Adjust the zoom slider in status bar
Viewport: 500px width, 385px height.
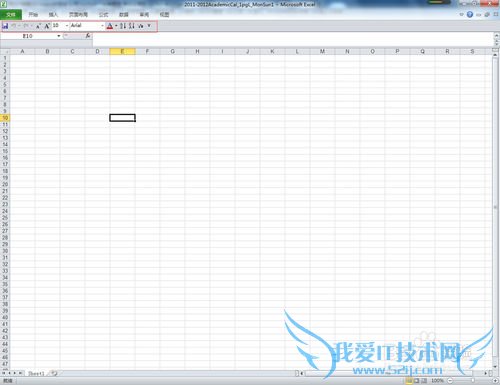tap(473, 380)
